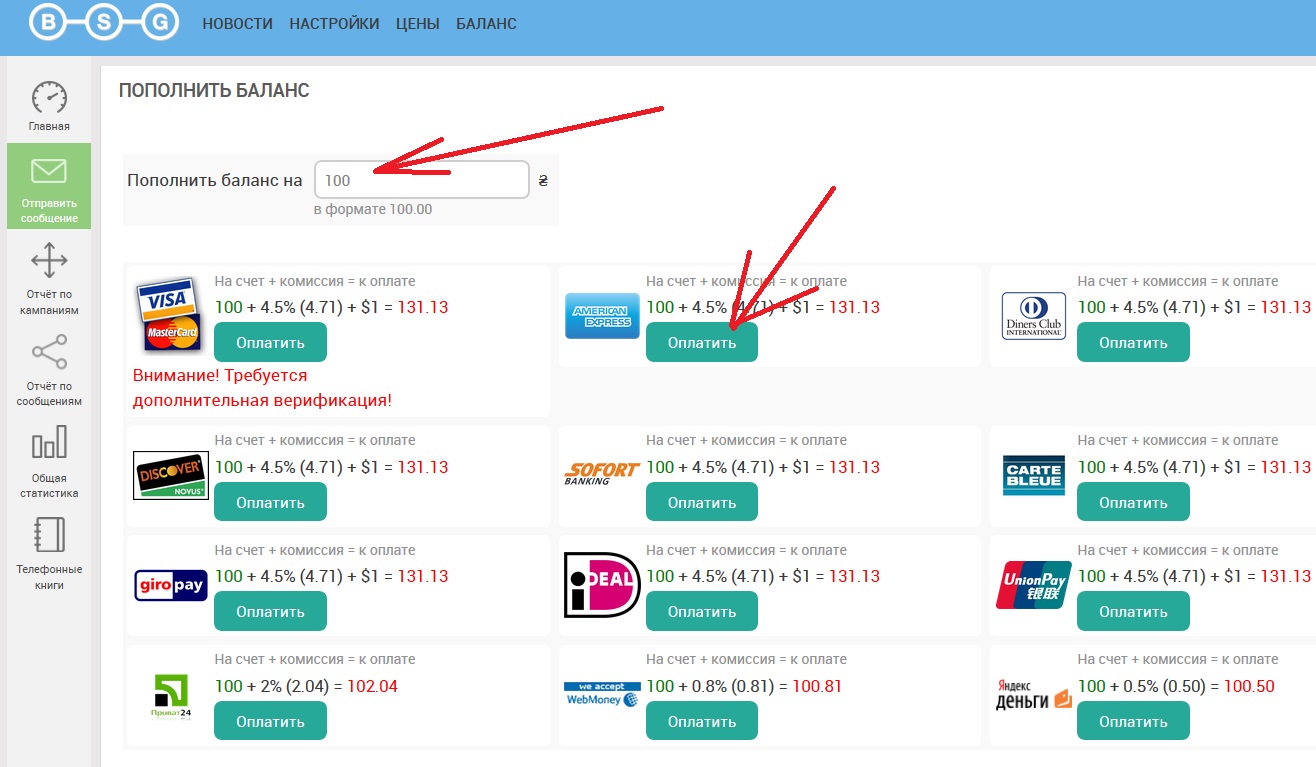This screenshot has height=767, width=1316.
Task: Open the Главная dashboard icon
Action: 49,98
